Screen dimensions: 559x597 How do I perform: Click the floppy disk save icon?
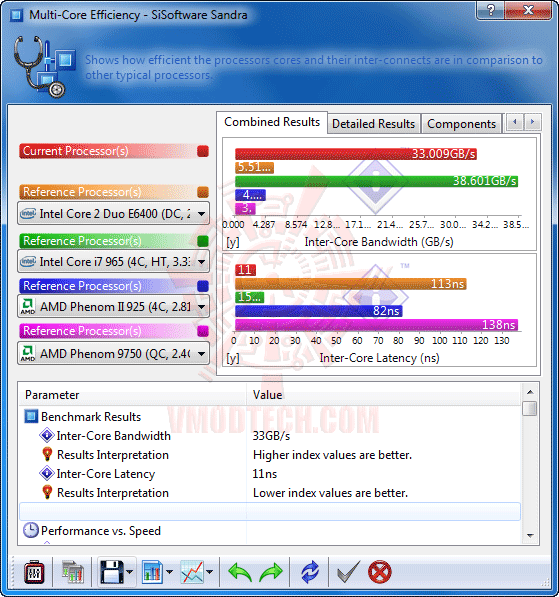[112, 572]
